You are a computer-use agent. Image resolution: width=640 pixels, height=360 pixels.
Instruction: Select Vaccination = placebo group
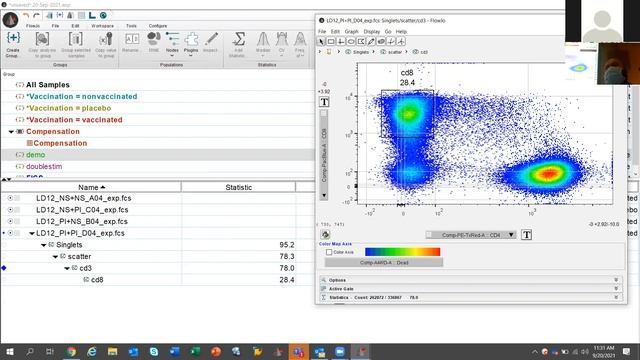69,108
